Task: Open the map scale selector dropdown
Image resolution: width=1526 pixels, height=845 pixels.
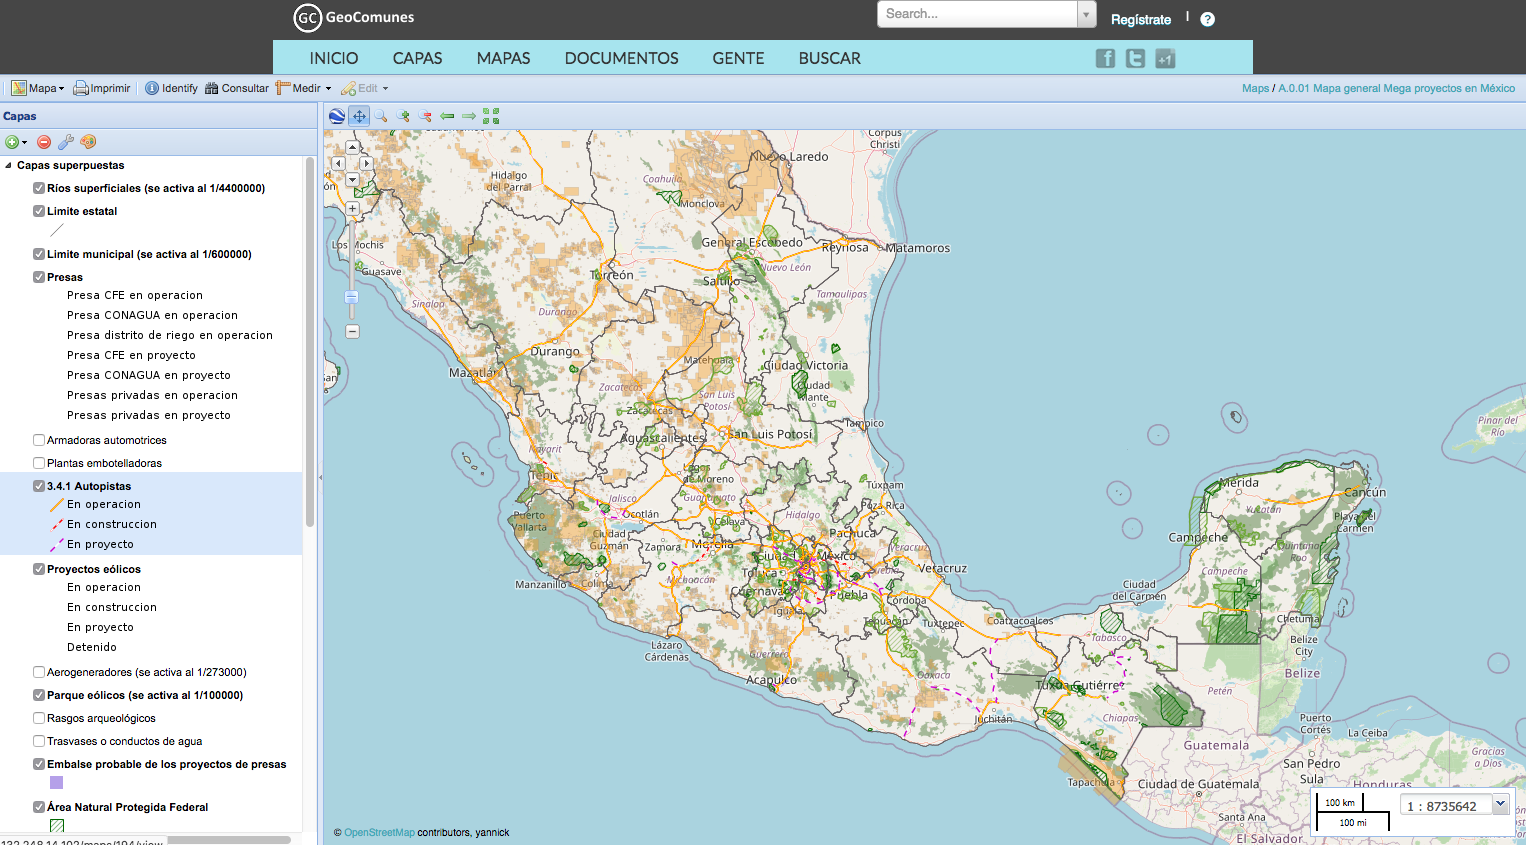Action: pos(1500,804)
